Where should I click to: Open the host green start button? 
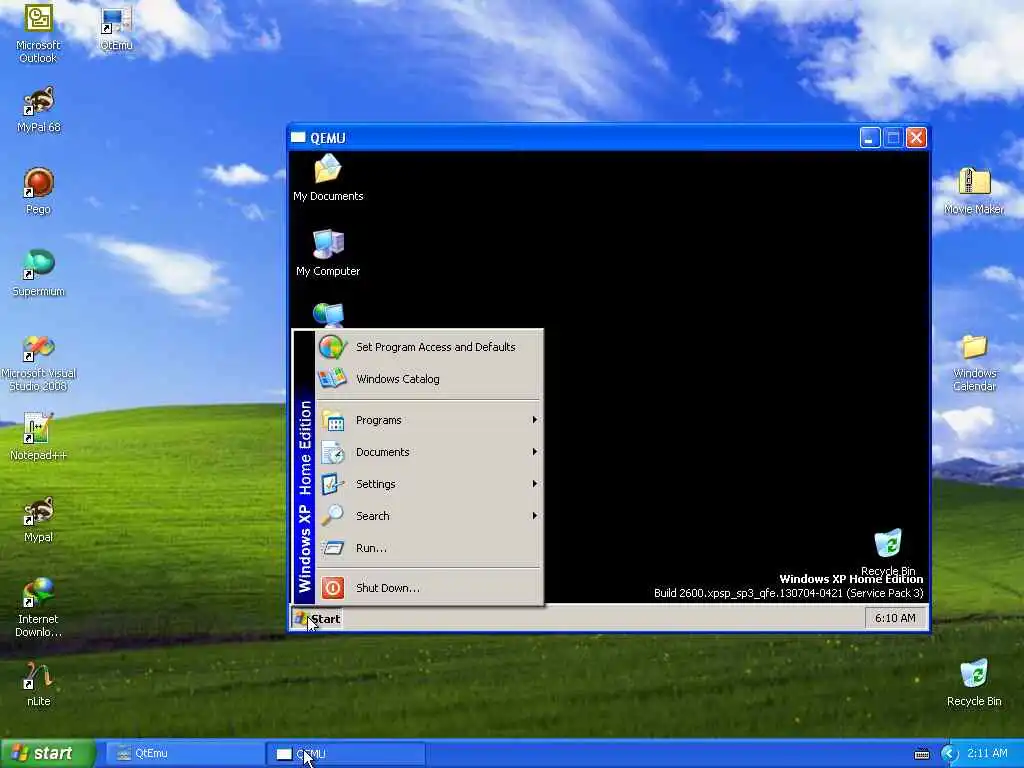click(47, 754)
